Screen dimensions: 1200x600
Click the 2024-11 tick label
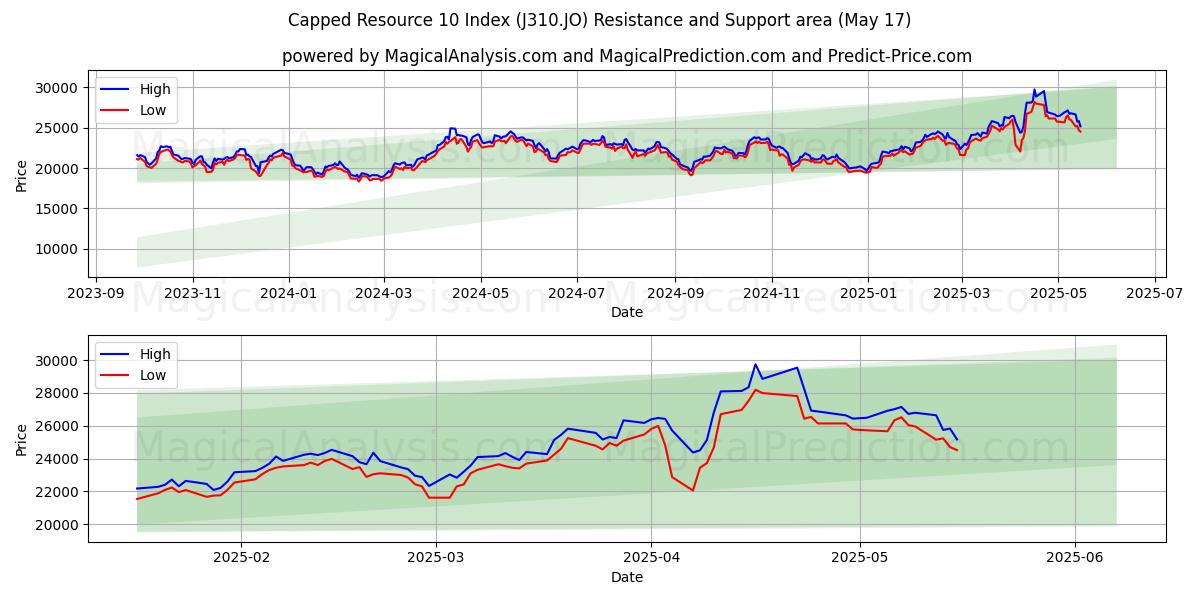(771, 294)
